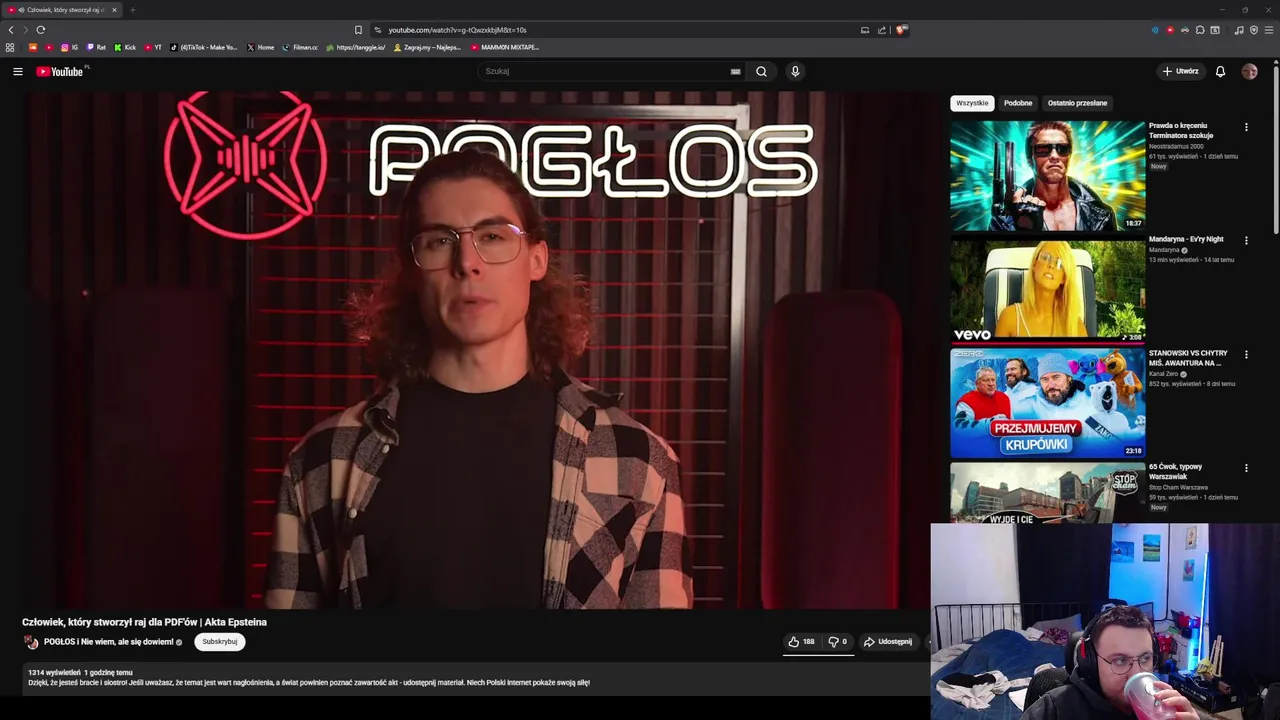The width and height of the screenshot is (1280, 720).
Task: Like the video with thumbs up
Action: pos(801,642)
